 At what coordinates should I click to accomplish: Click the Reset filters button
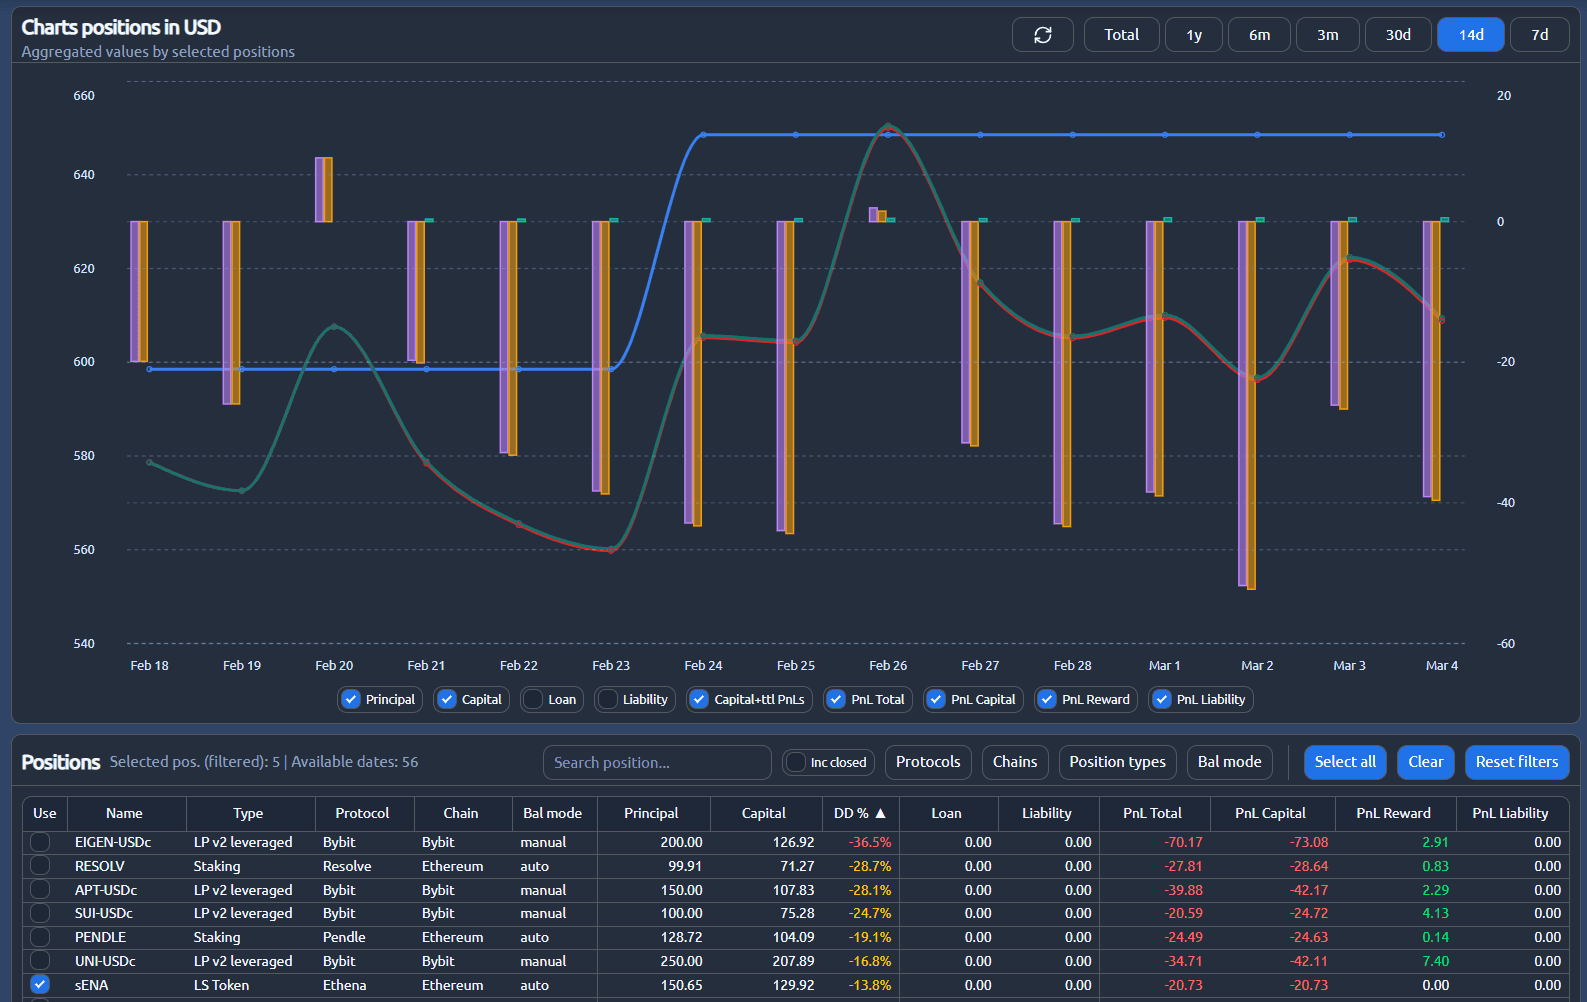(1516, 762)
